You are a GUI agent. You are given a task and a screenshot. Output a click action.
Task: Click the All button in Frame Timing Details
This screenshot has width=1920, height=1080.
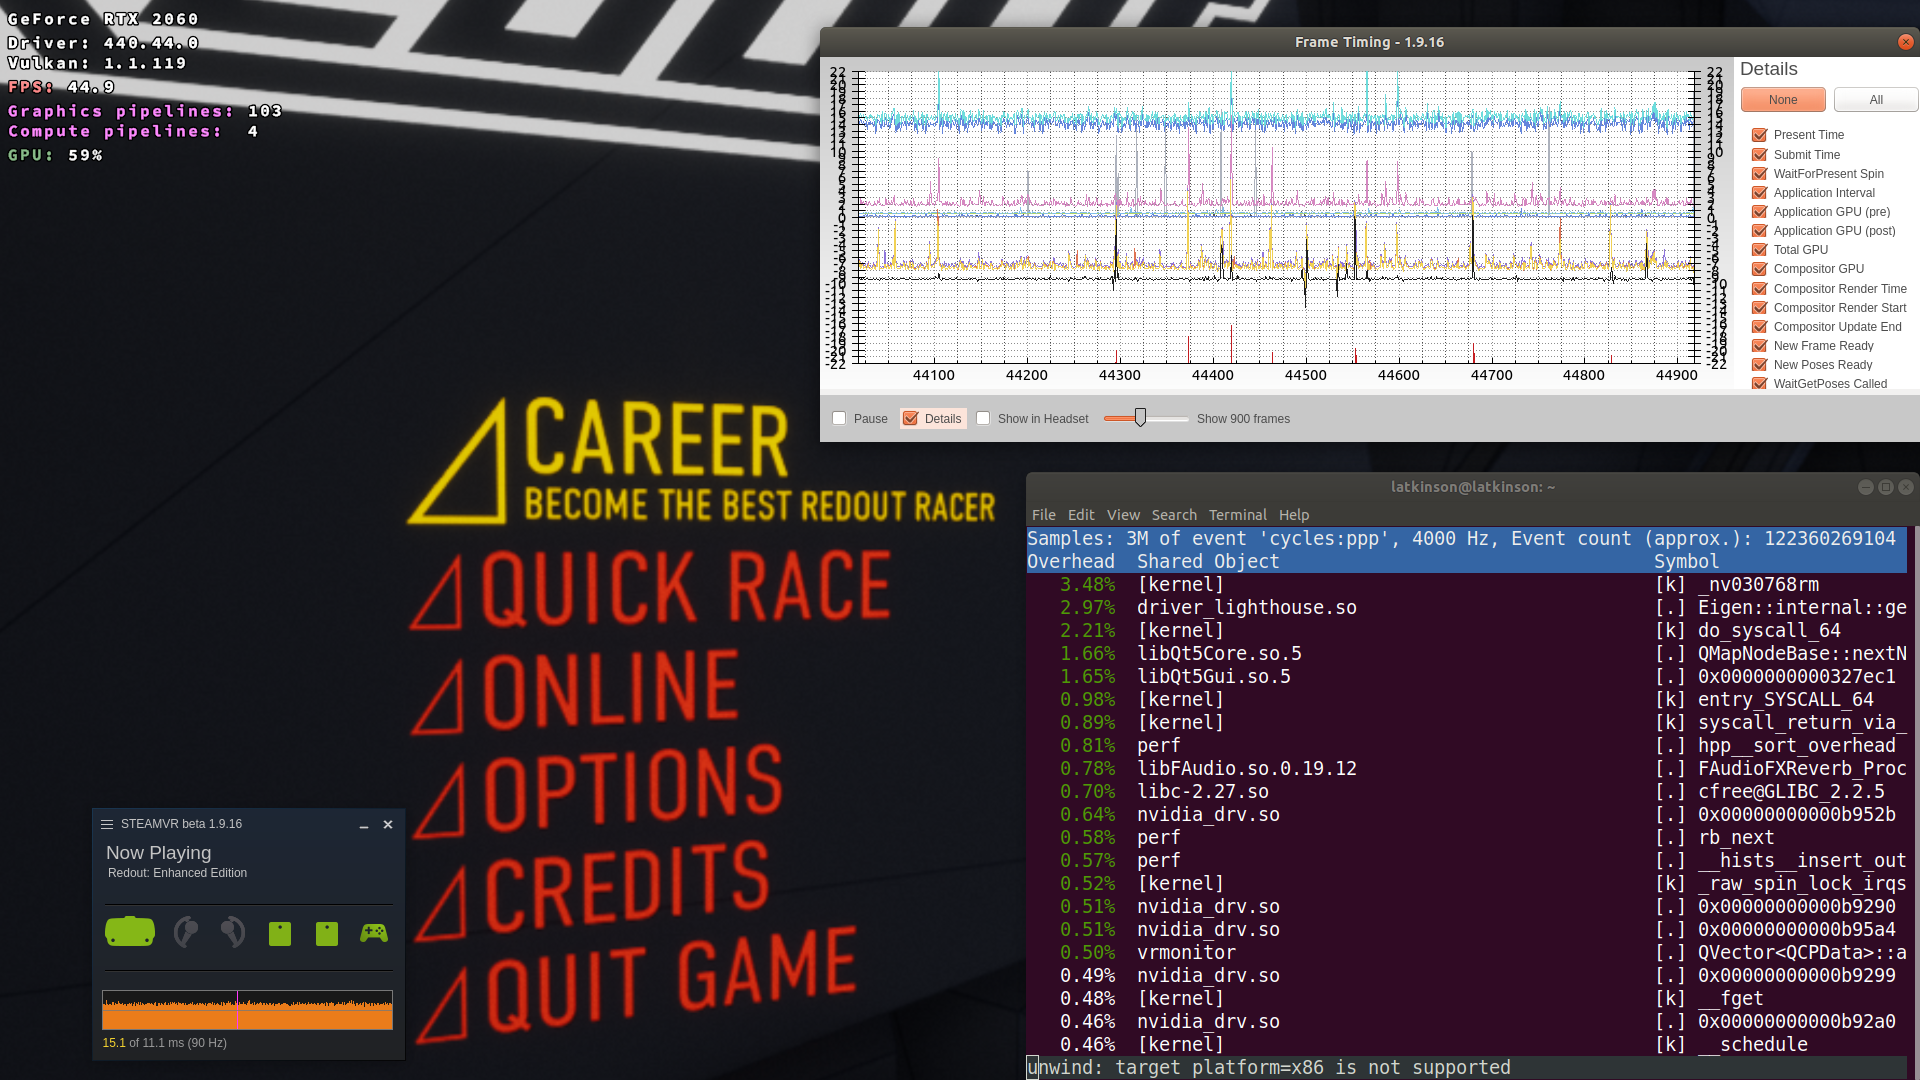pyautogui.click(x=1875, y=99)
